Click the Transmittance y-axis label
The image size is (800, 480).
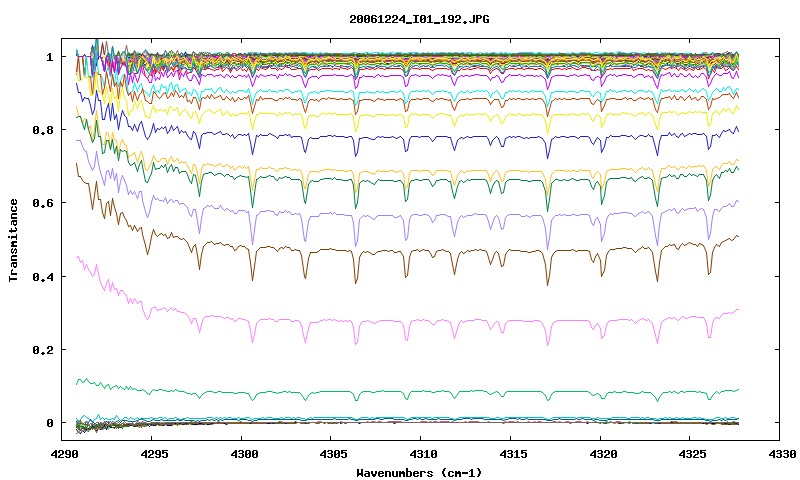13,240
